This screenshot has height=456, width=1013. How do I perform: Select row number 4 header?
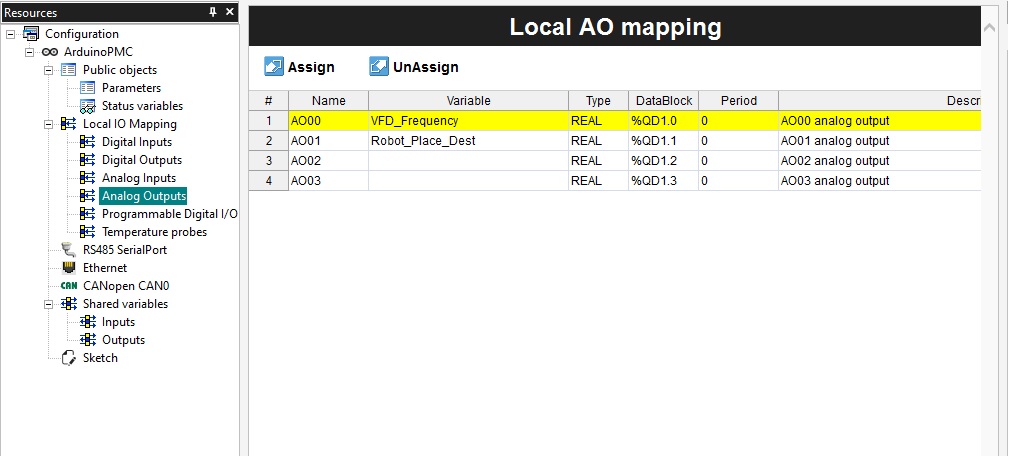[269, 181]
